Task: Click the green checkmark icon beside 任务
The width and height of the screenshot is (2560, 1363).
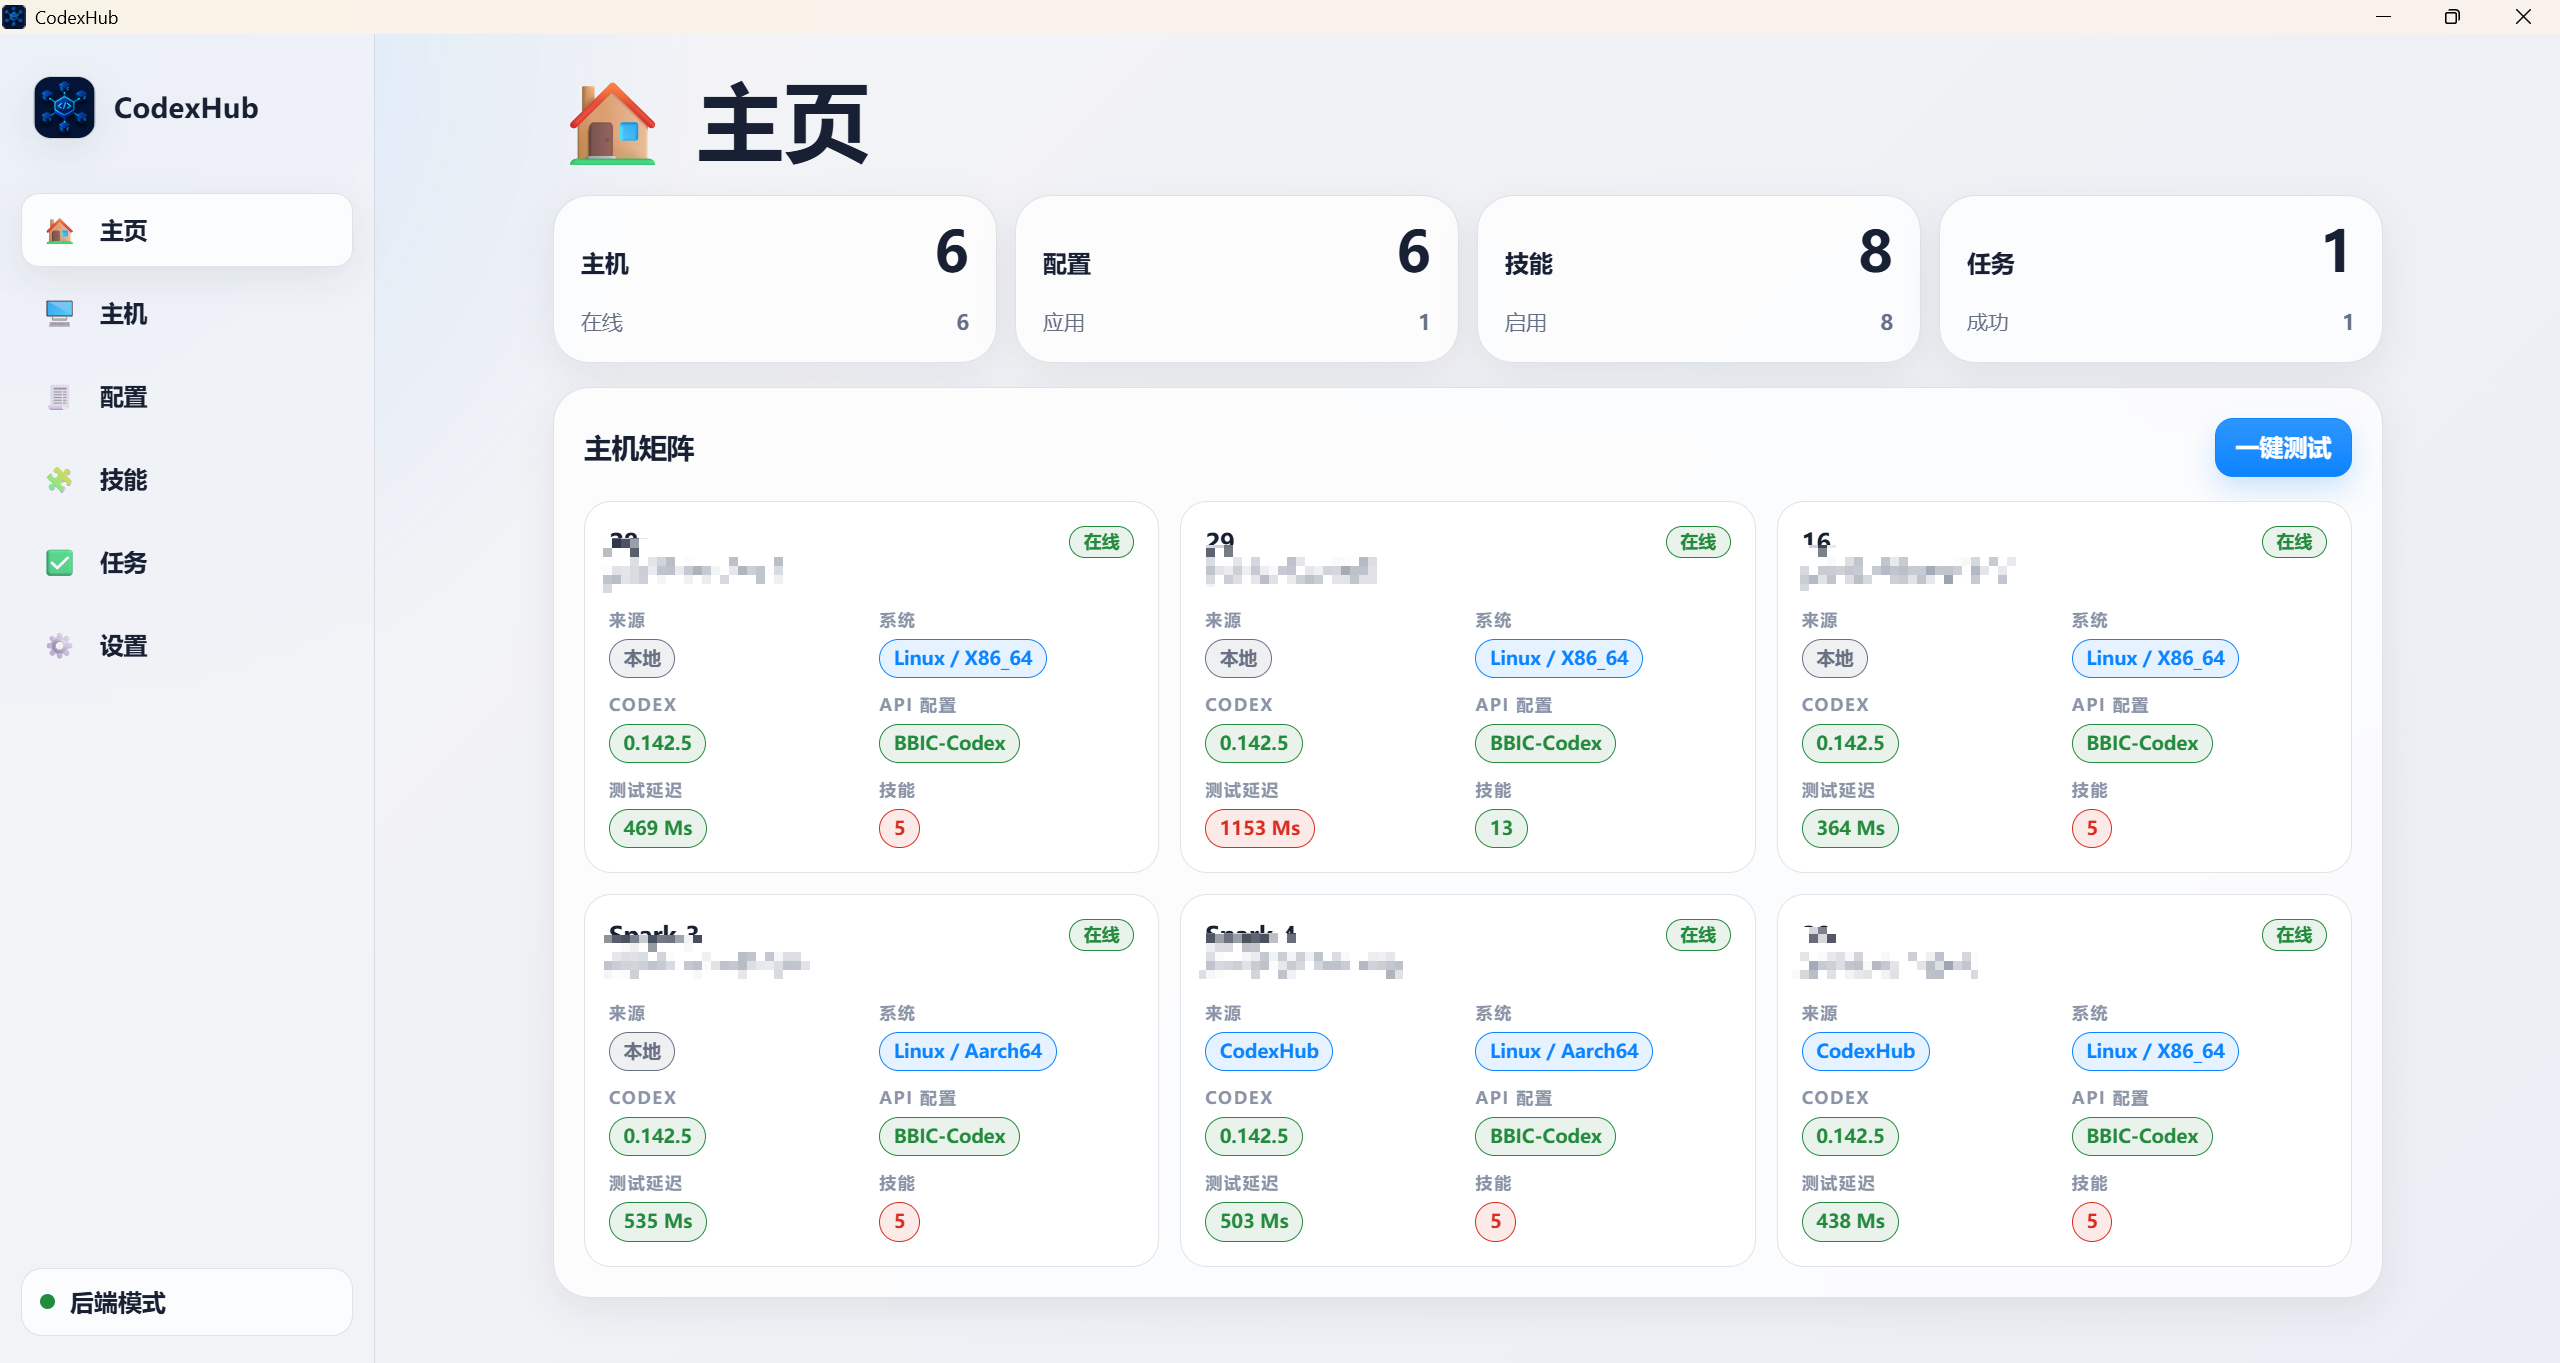Action: 60,563
